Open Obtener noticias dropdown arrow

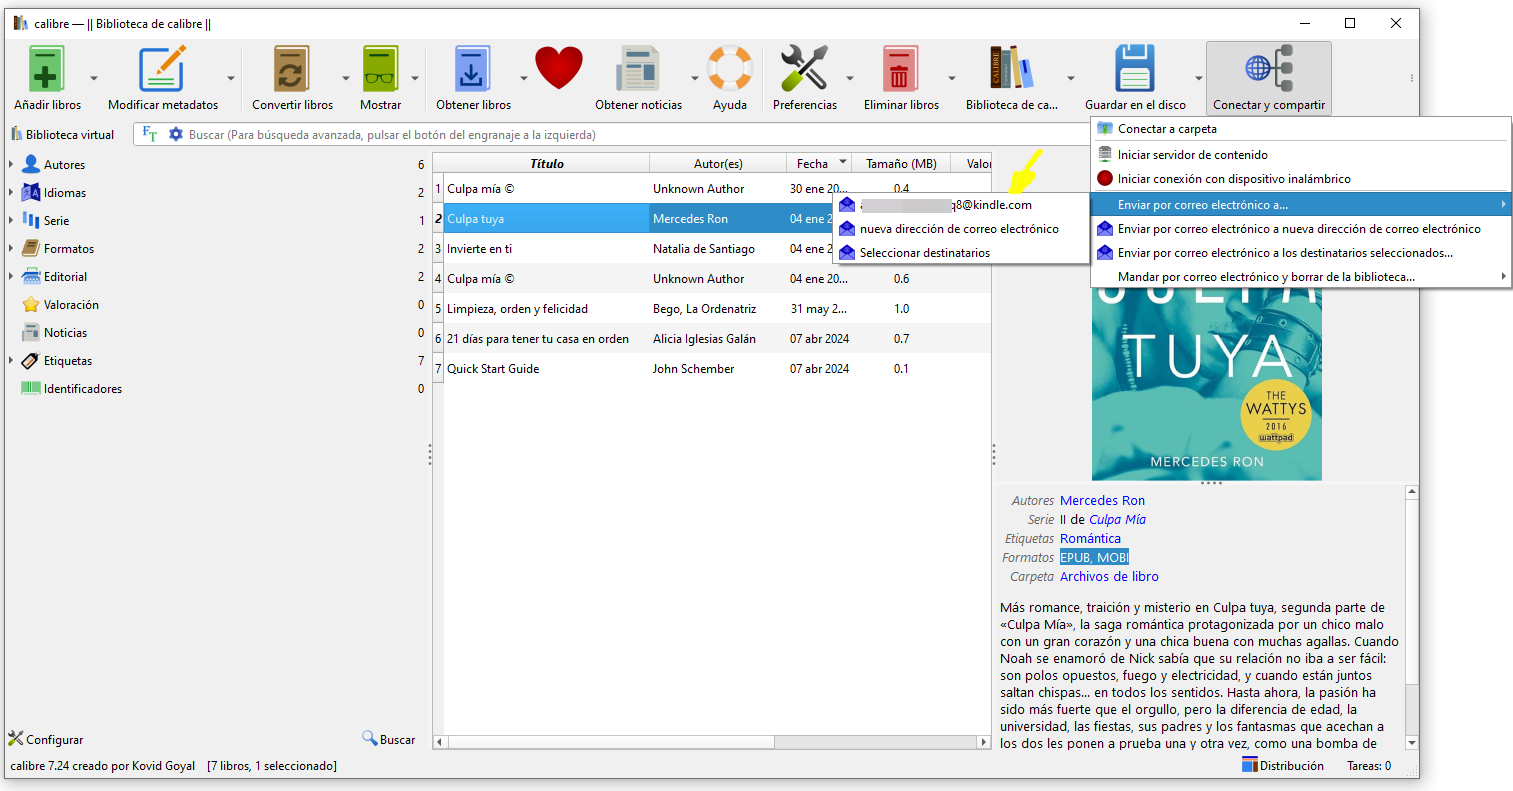pos(695,78)
